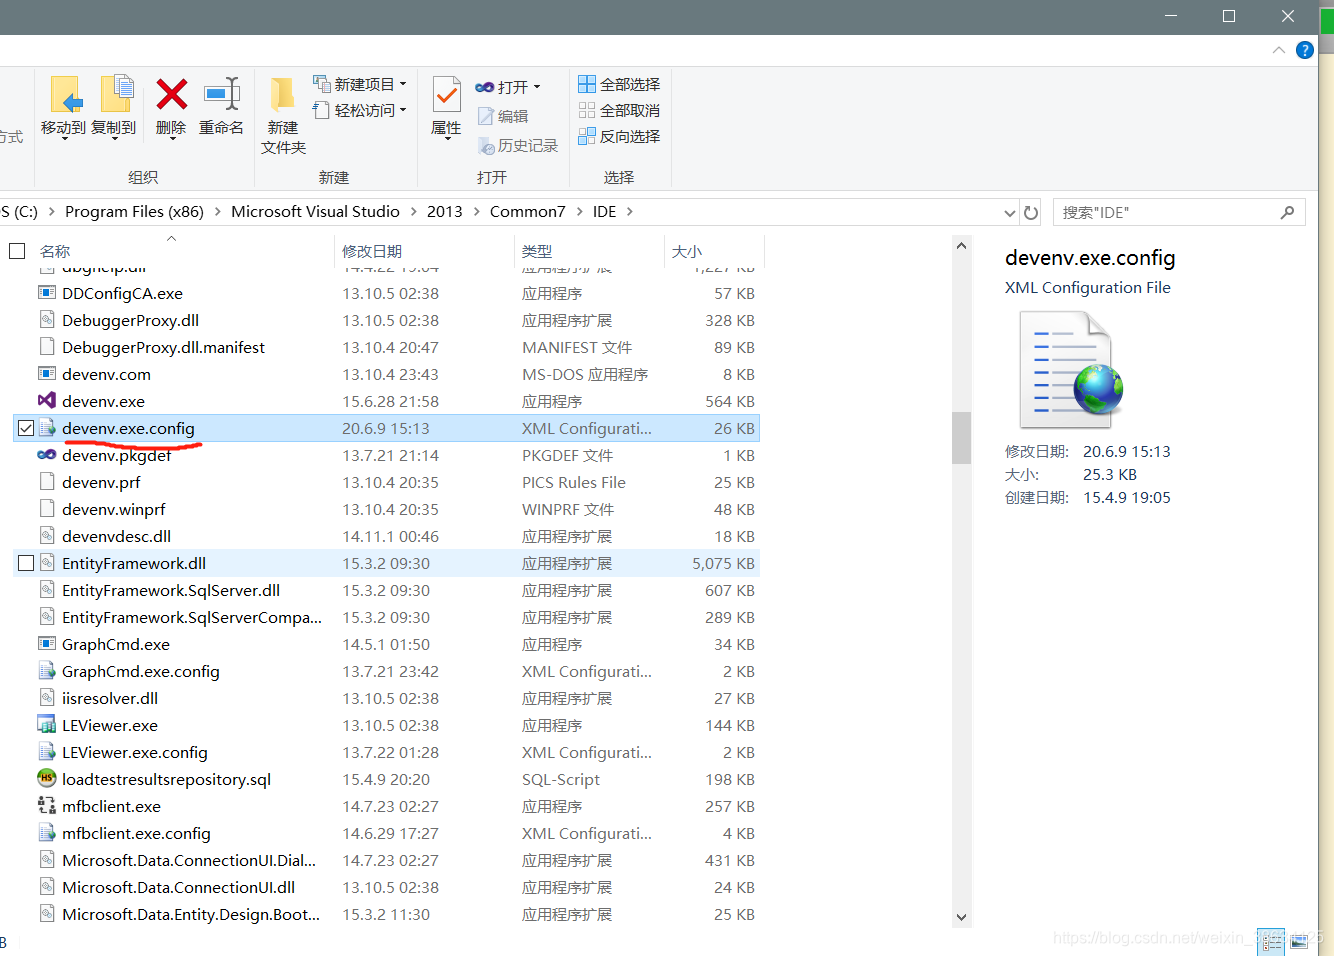
Task: Click the file list scroll down arrow
Action: (961, 917)
